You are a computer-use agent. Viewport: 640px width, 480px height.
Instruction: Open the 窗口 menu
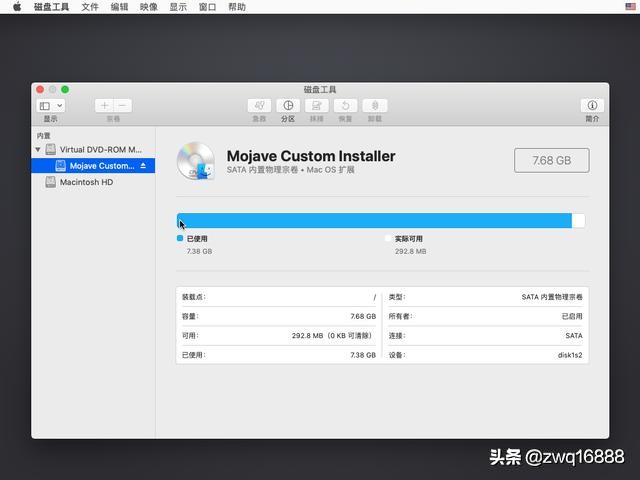[x=207, y=7]
